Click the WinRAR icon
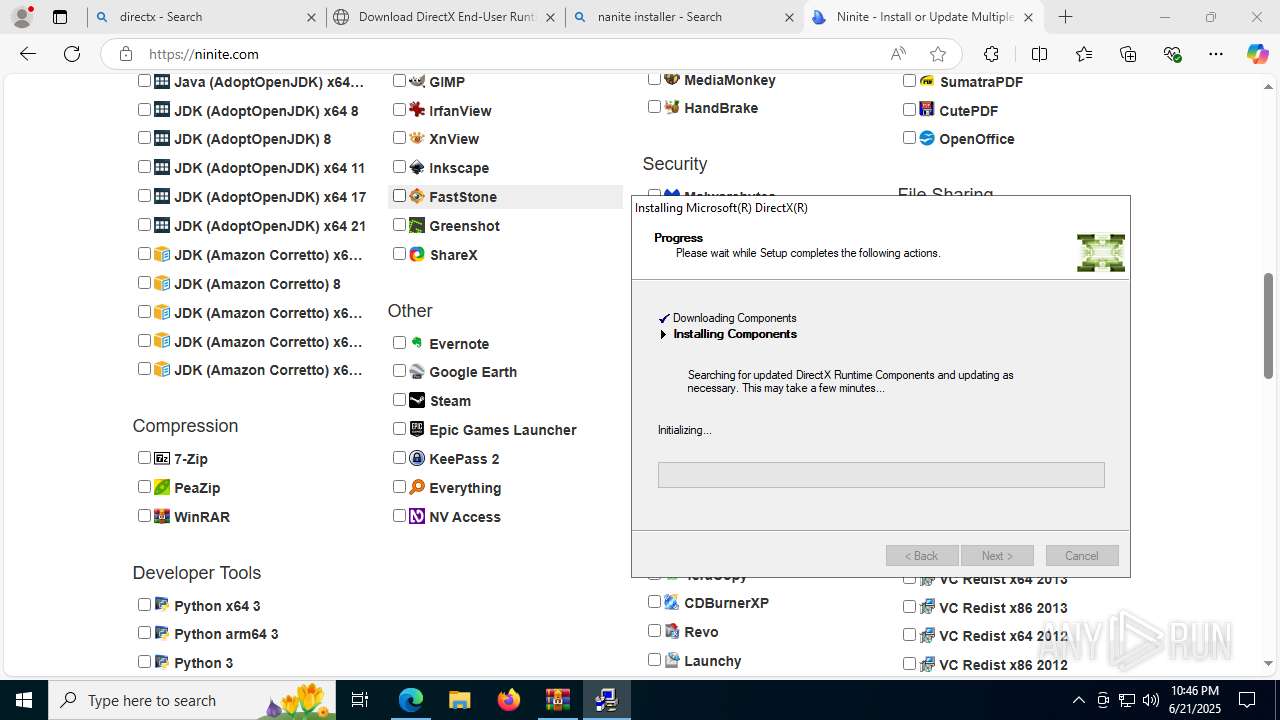 (x=162, y=516)
